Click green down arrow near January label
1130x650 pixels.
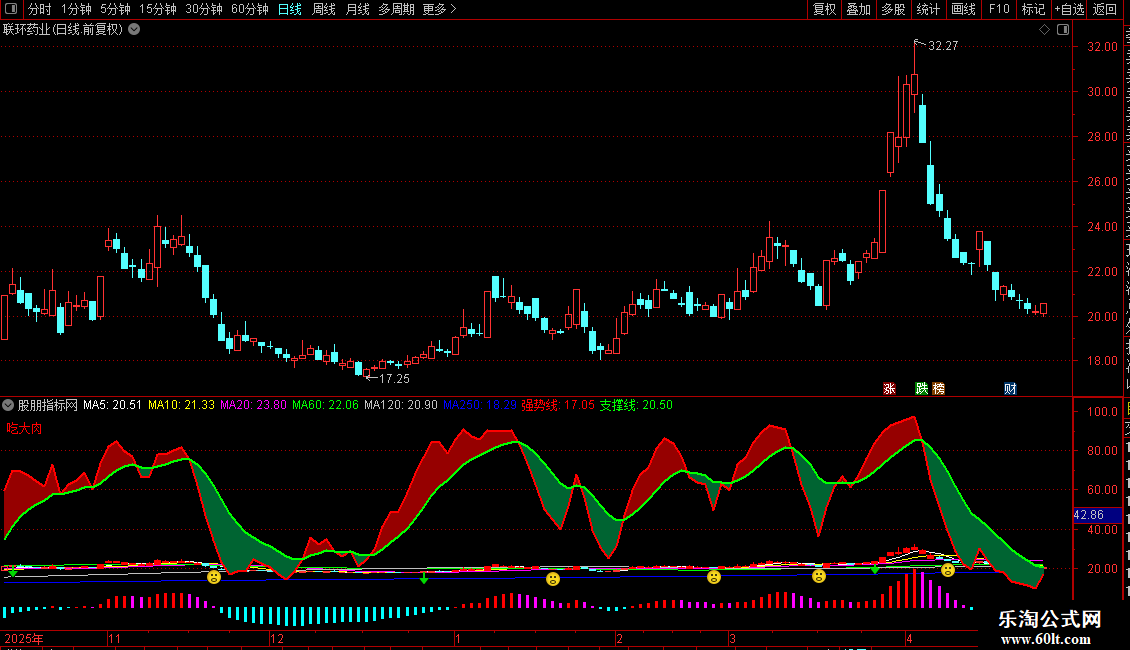pyautogui.click(x=424, y=577)
